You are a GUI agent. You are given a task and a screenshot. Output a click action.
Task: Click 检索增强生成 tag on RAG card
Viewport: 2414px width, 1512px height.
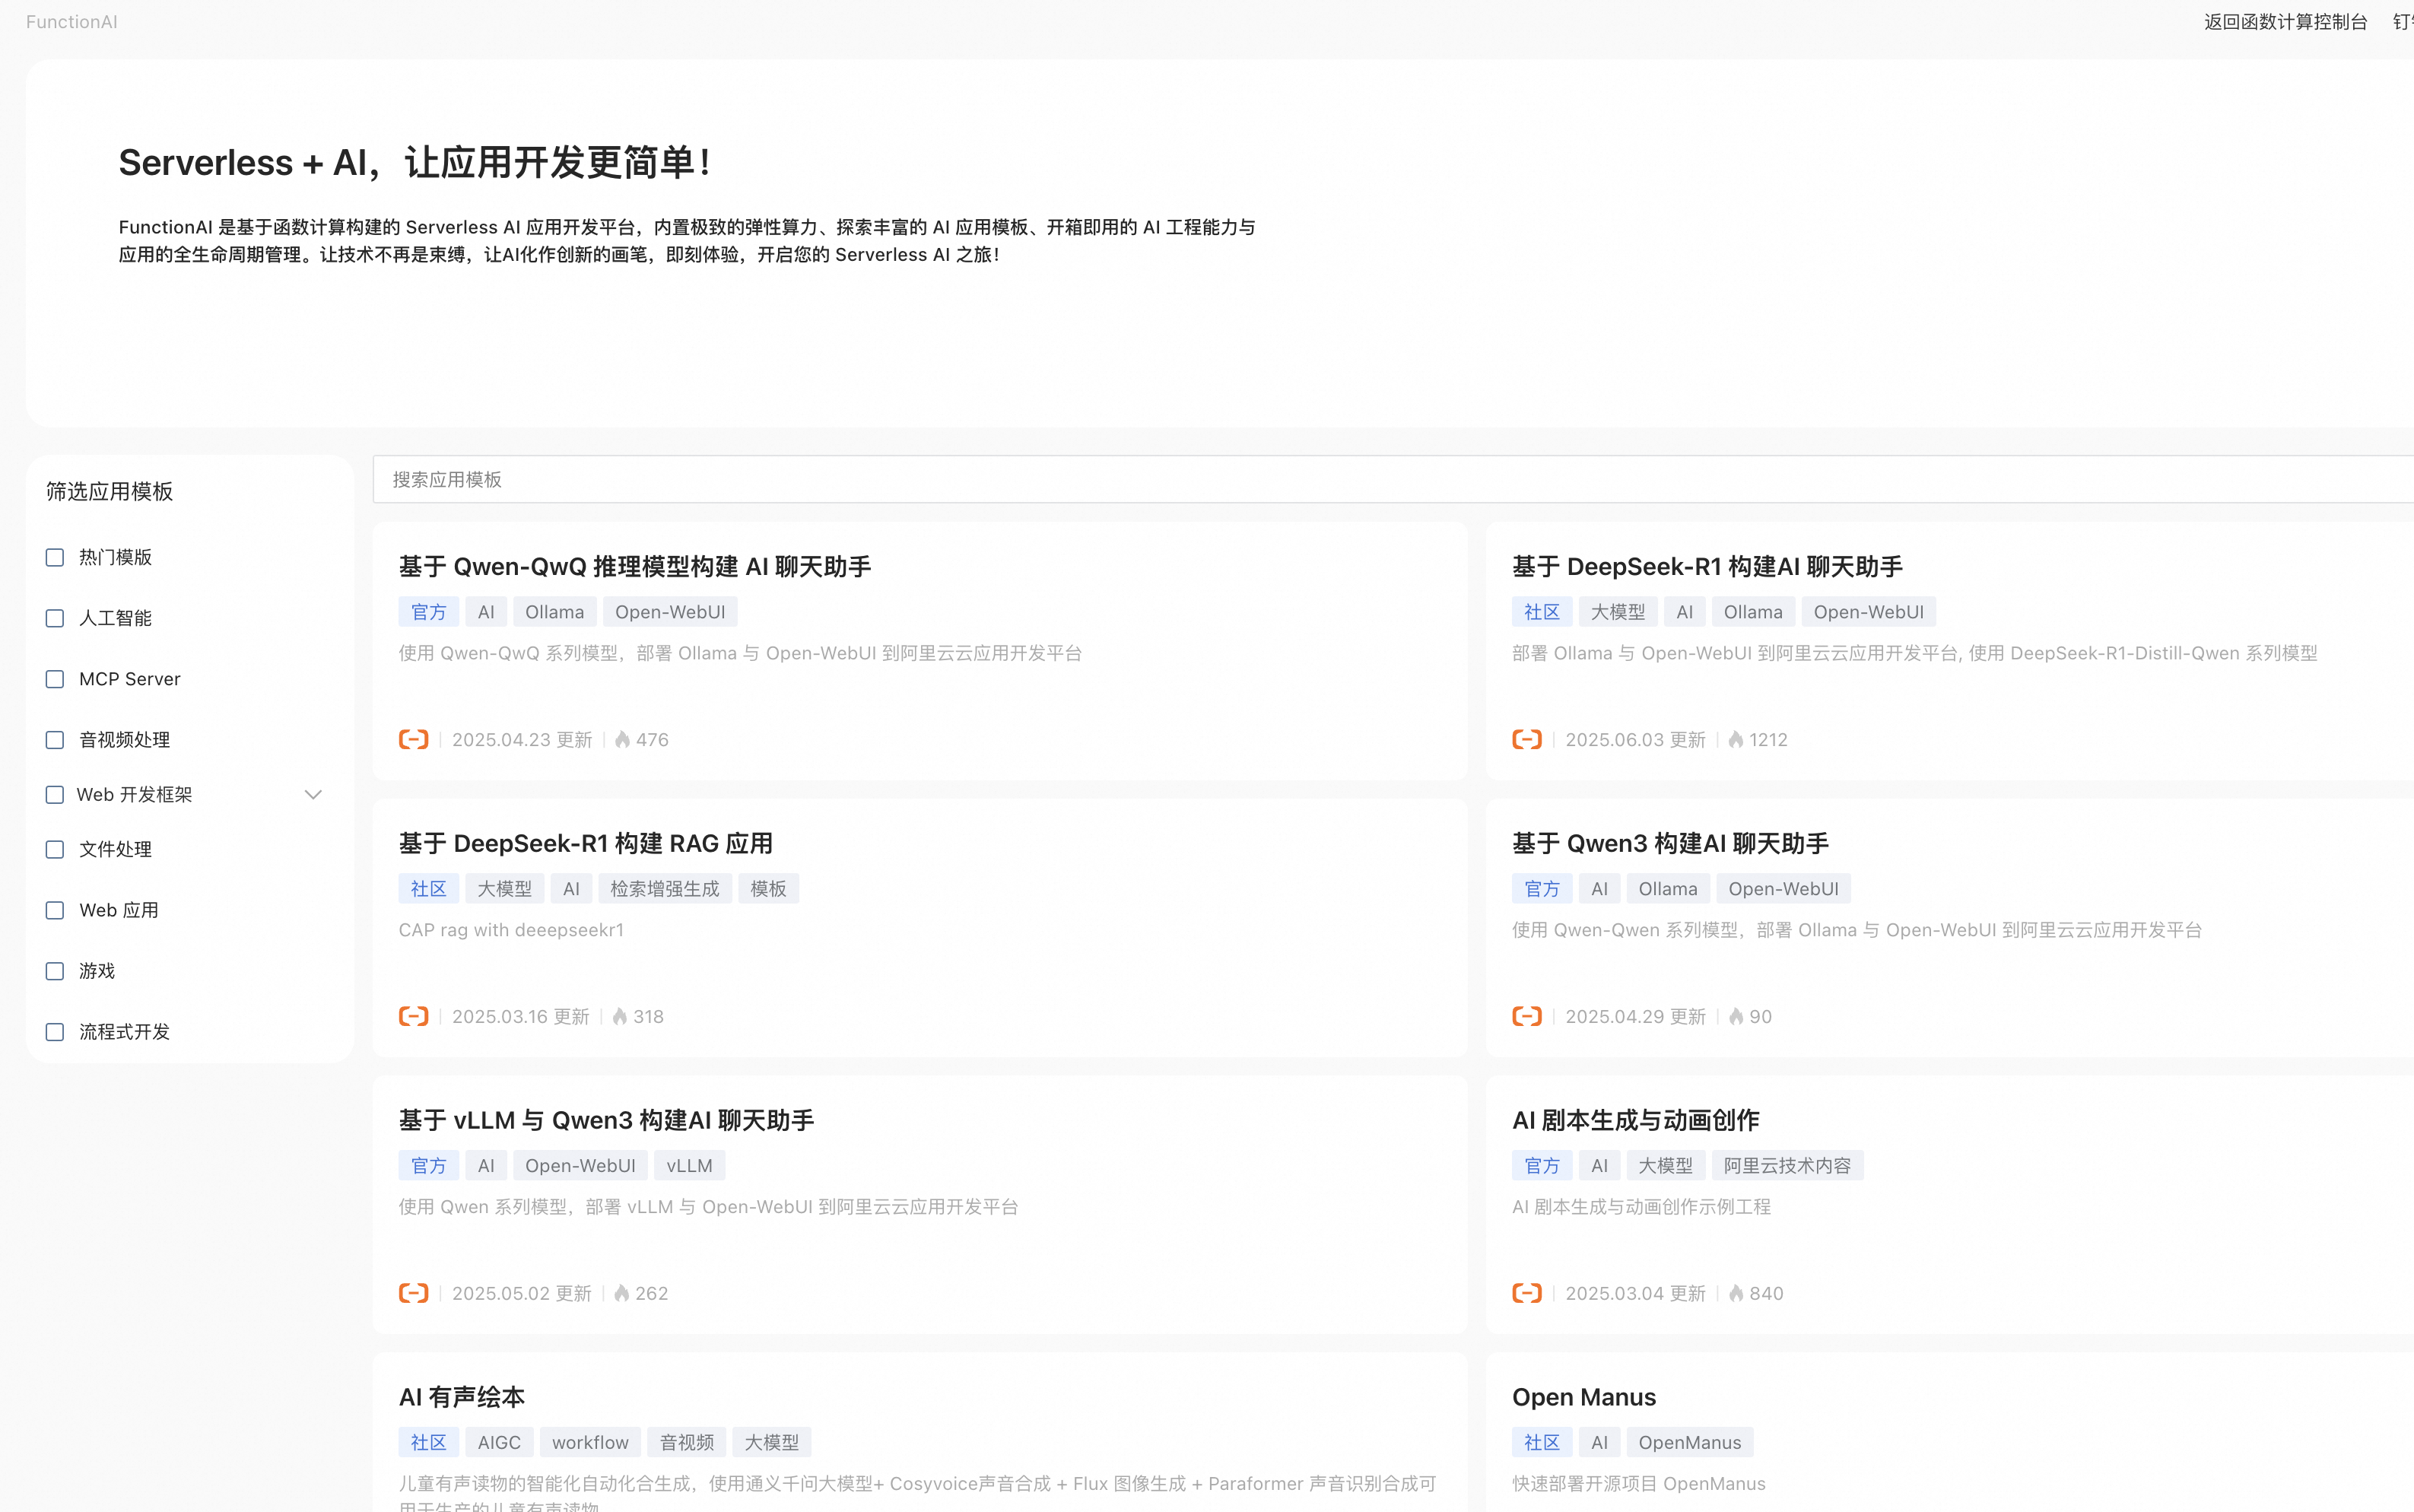[x=665, y=889]
